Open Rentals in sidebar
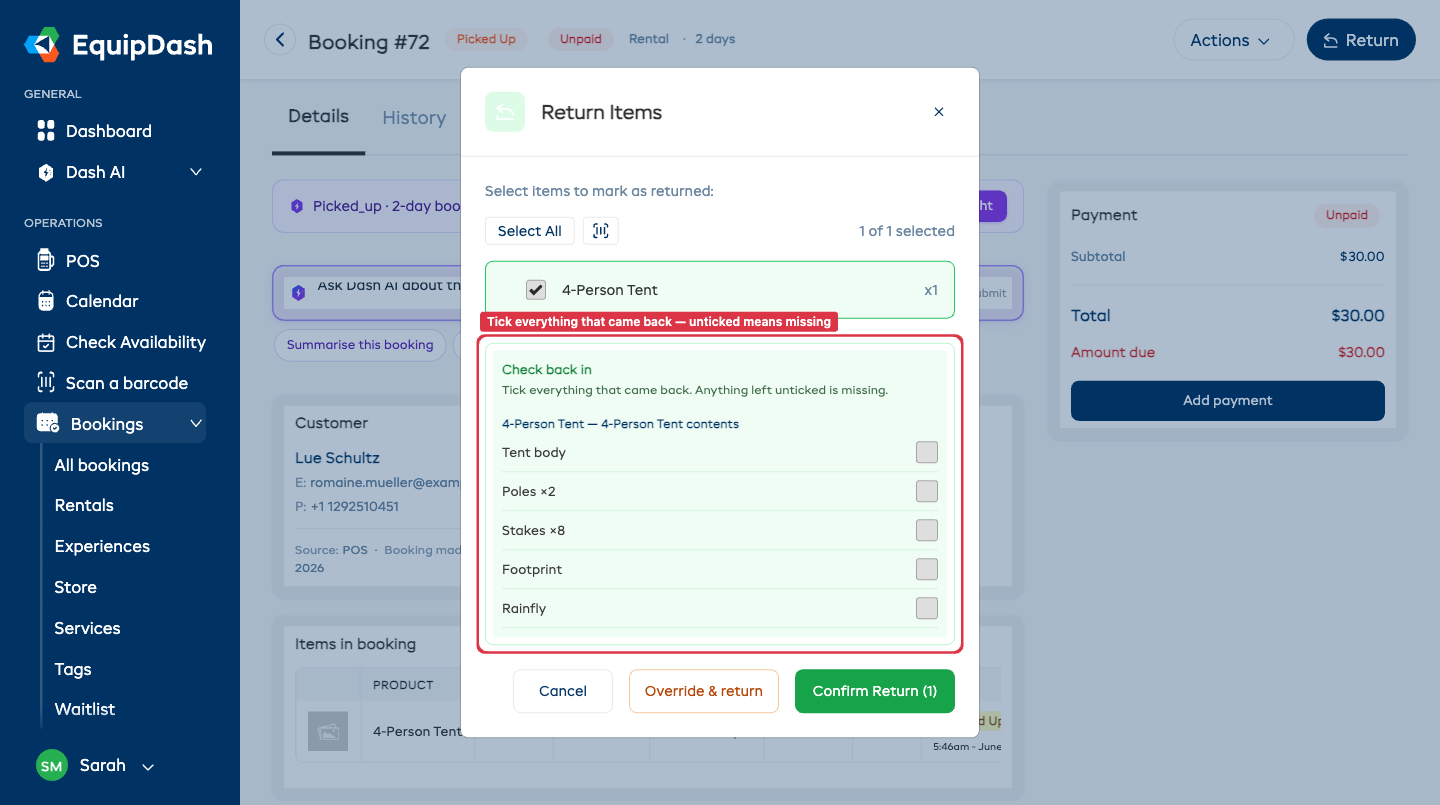Screen dimensions: 1440x805 click(84, 505)
